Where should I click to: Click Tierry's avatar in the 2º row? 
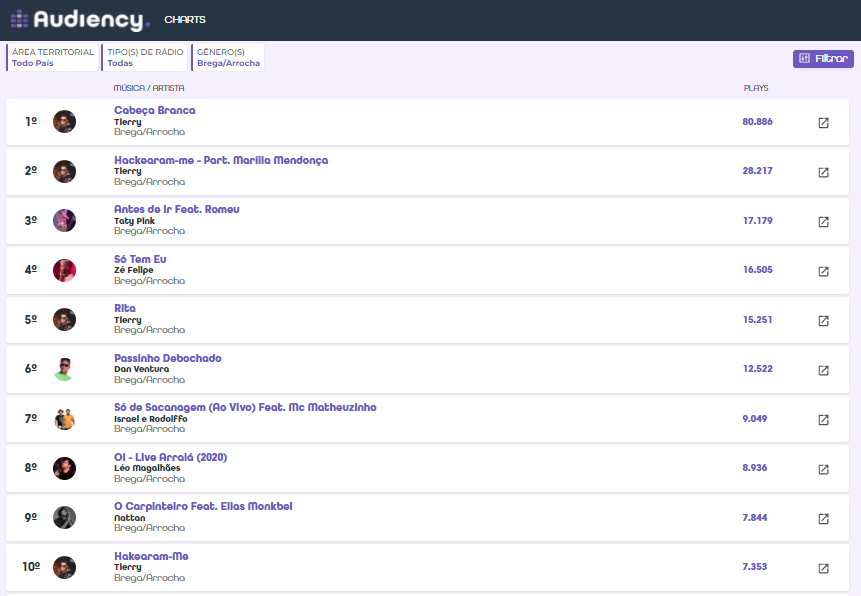[64, 171]
